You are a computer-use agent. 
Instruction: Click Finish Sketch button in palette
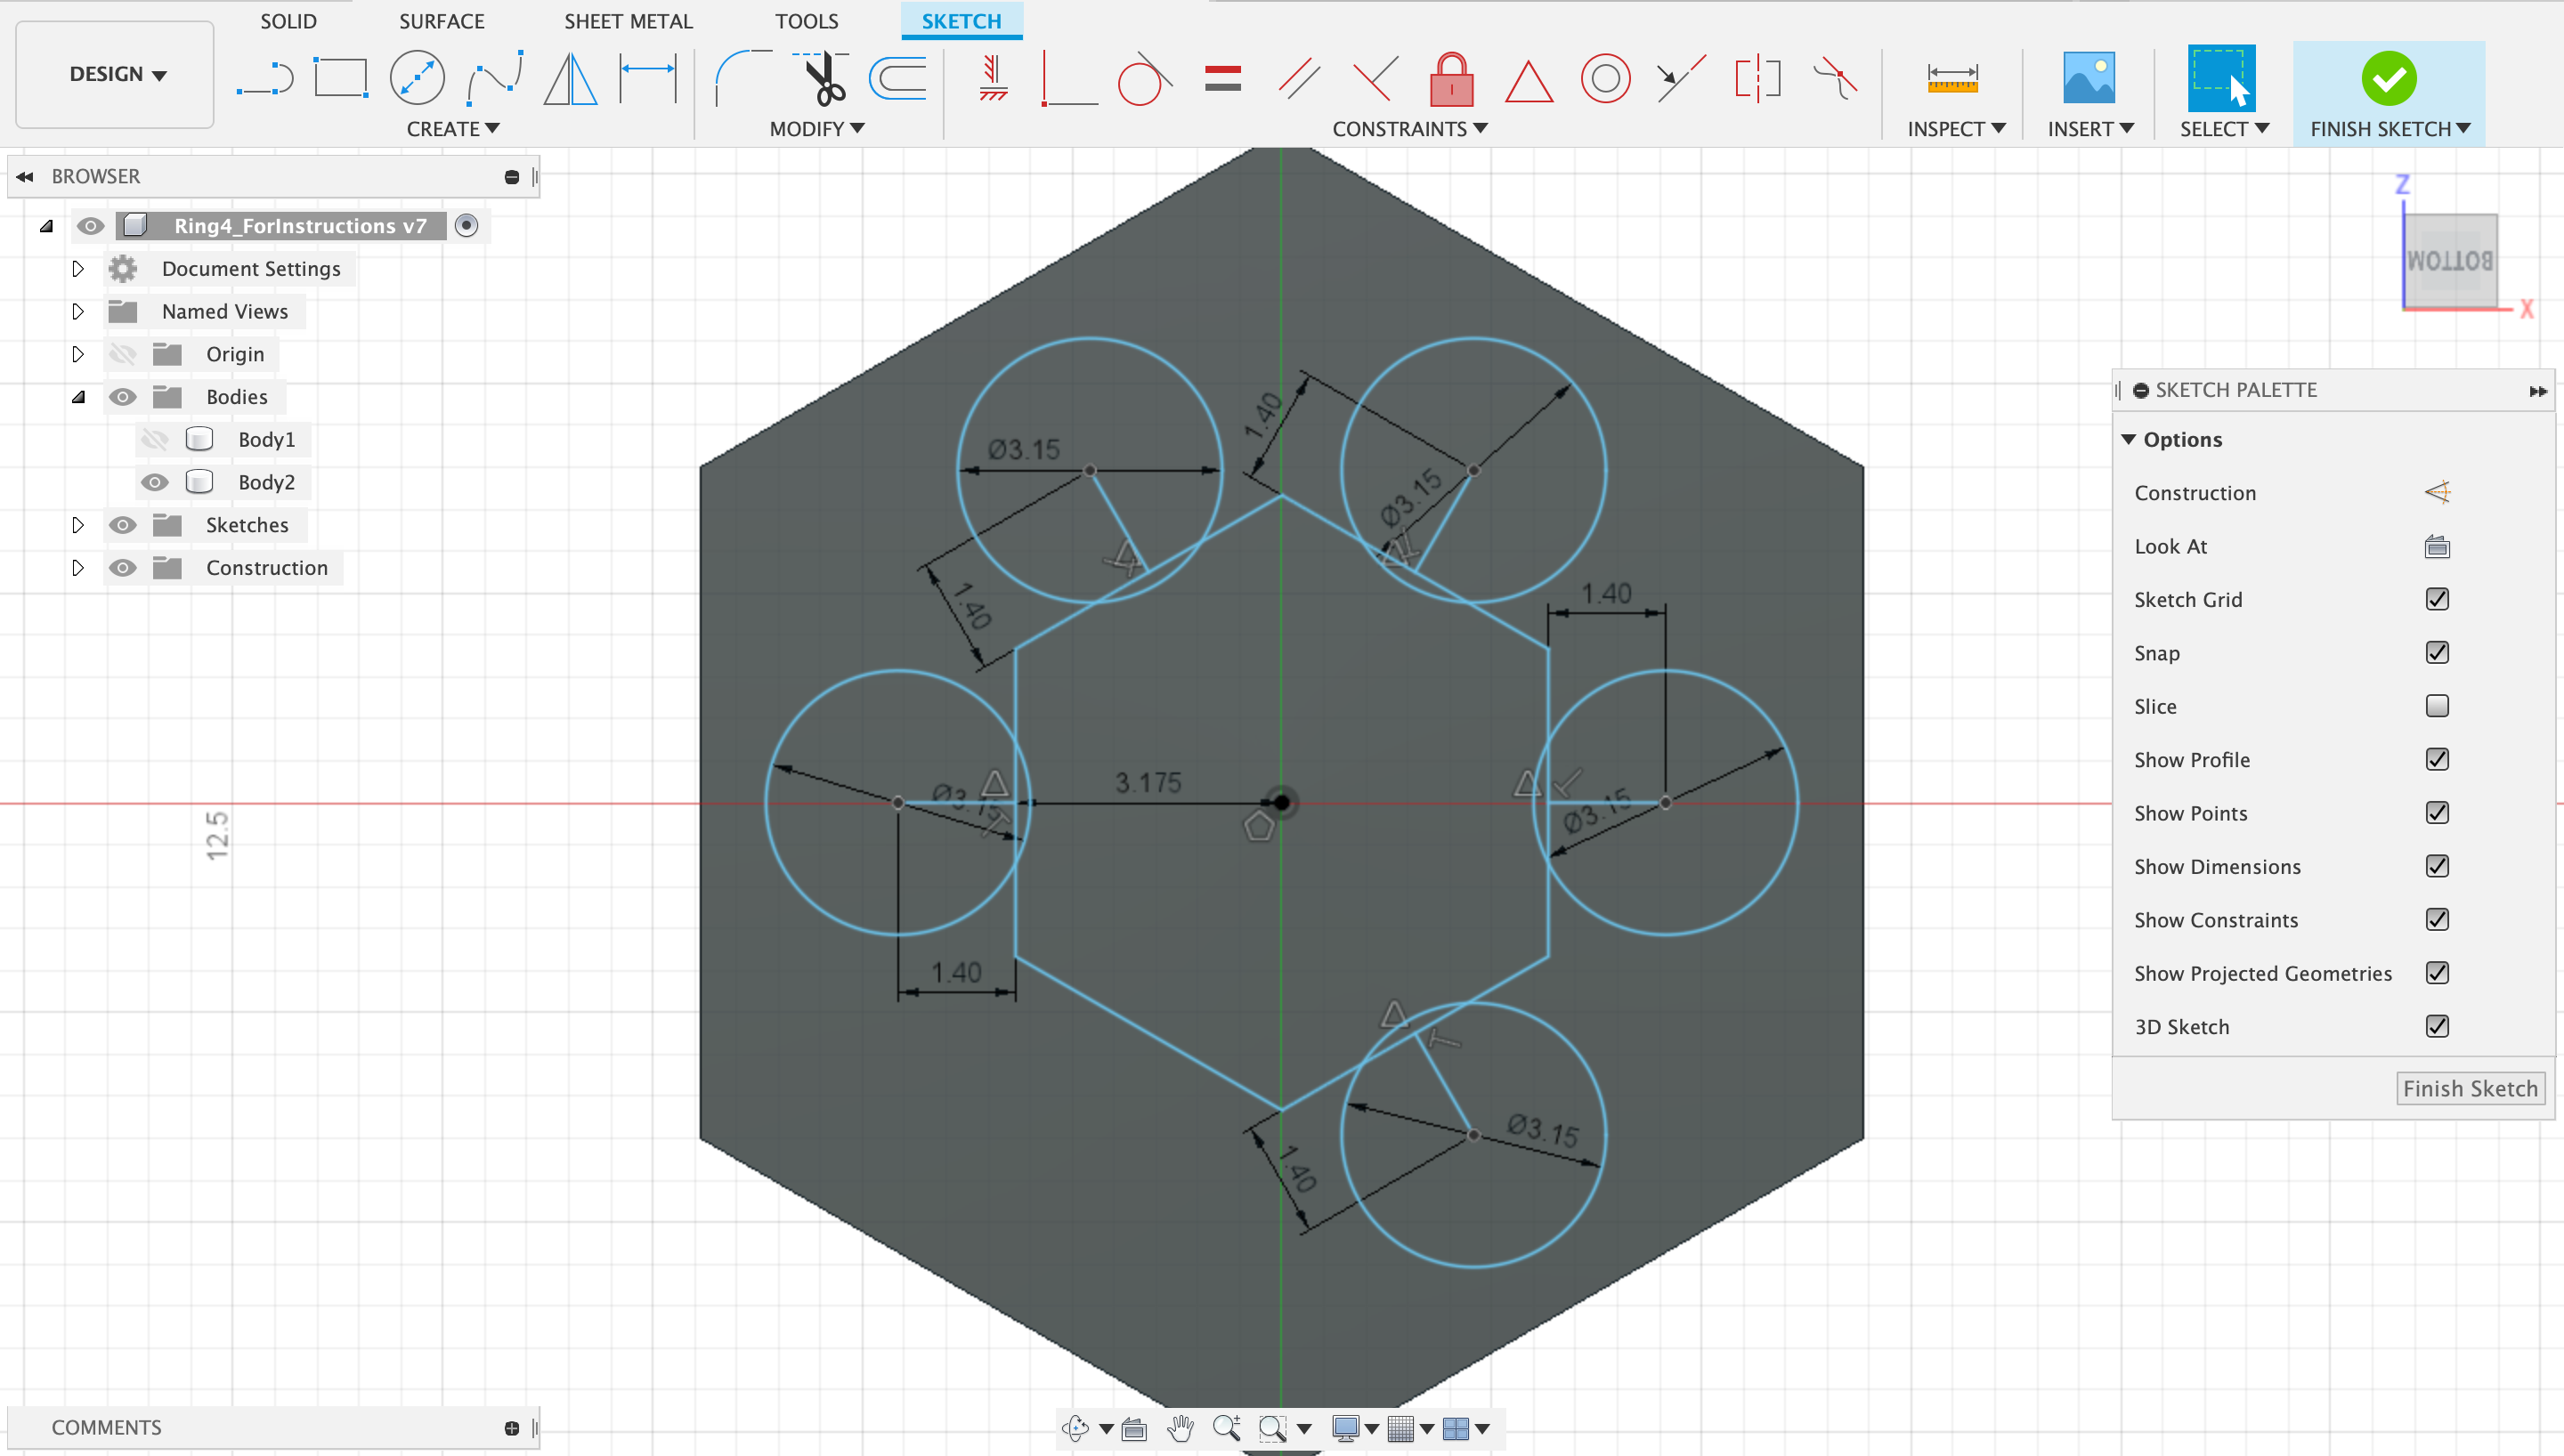2469,1088
